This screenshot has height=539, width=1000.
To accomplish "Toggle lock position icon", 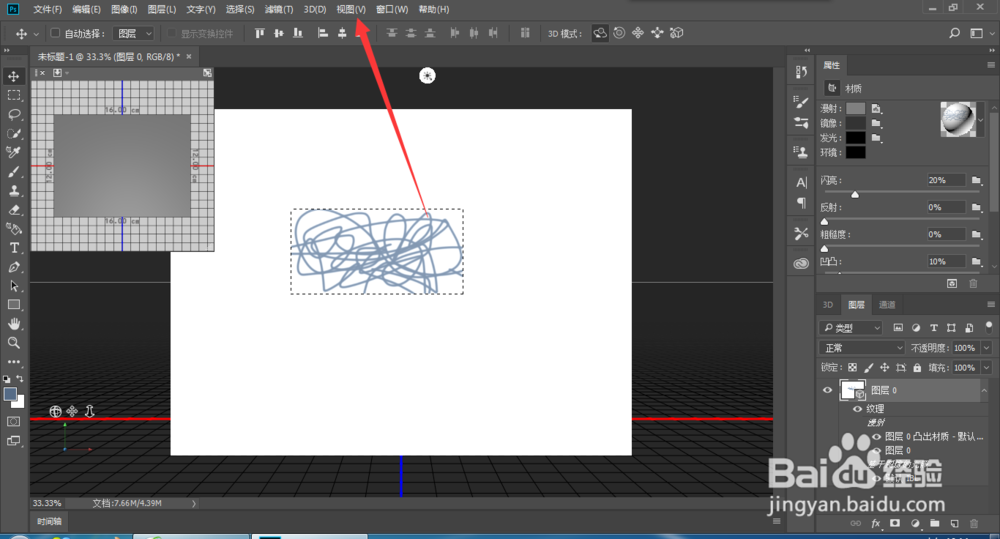I will click(885, 367).
